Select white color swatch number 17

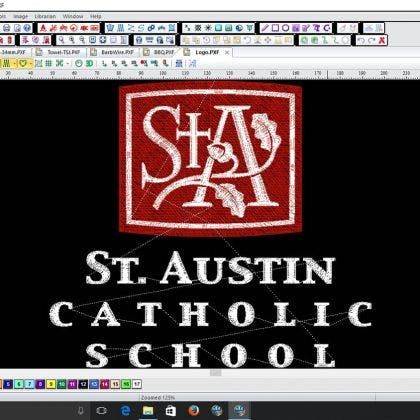[137, 384]
